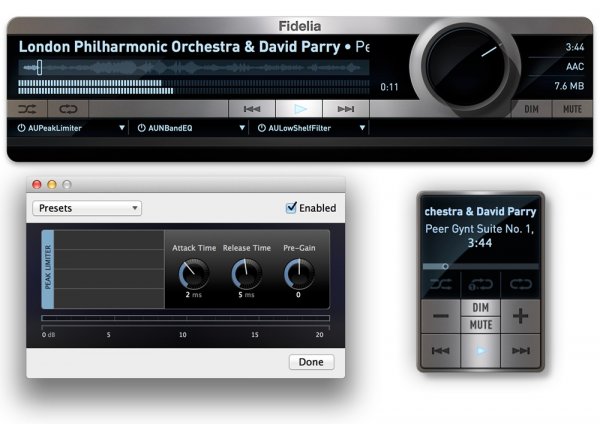This screenshot has height=424, width=600.
Task: Click DIM in the mini player
Action: tap(481, 308)
